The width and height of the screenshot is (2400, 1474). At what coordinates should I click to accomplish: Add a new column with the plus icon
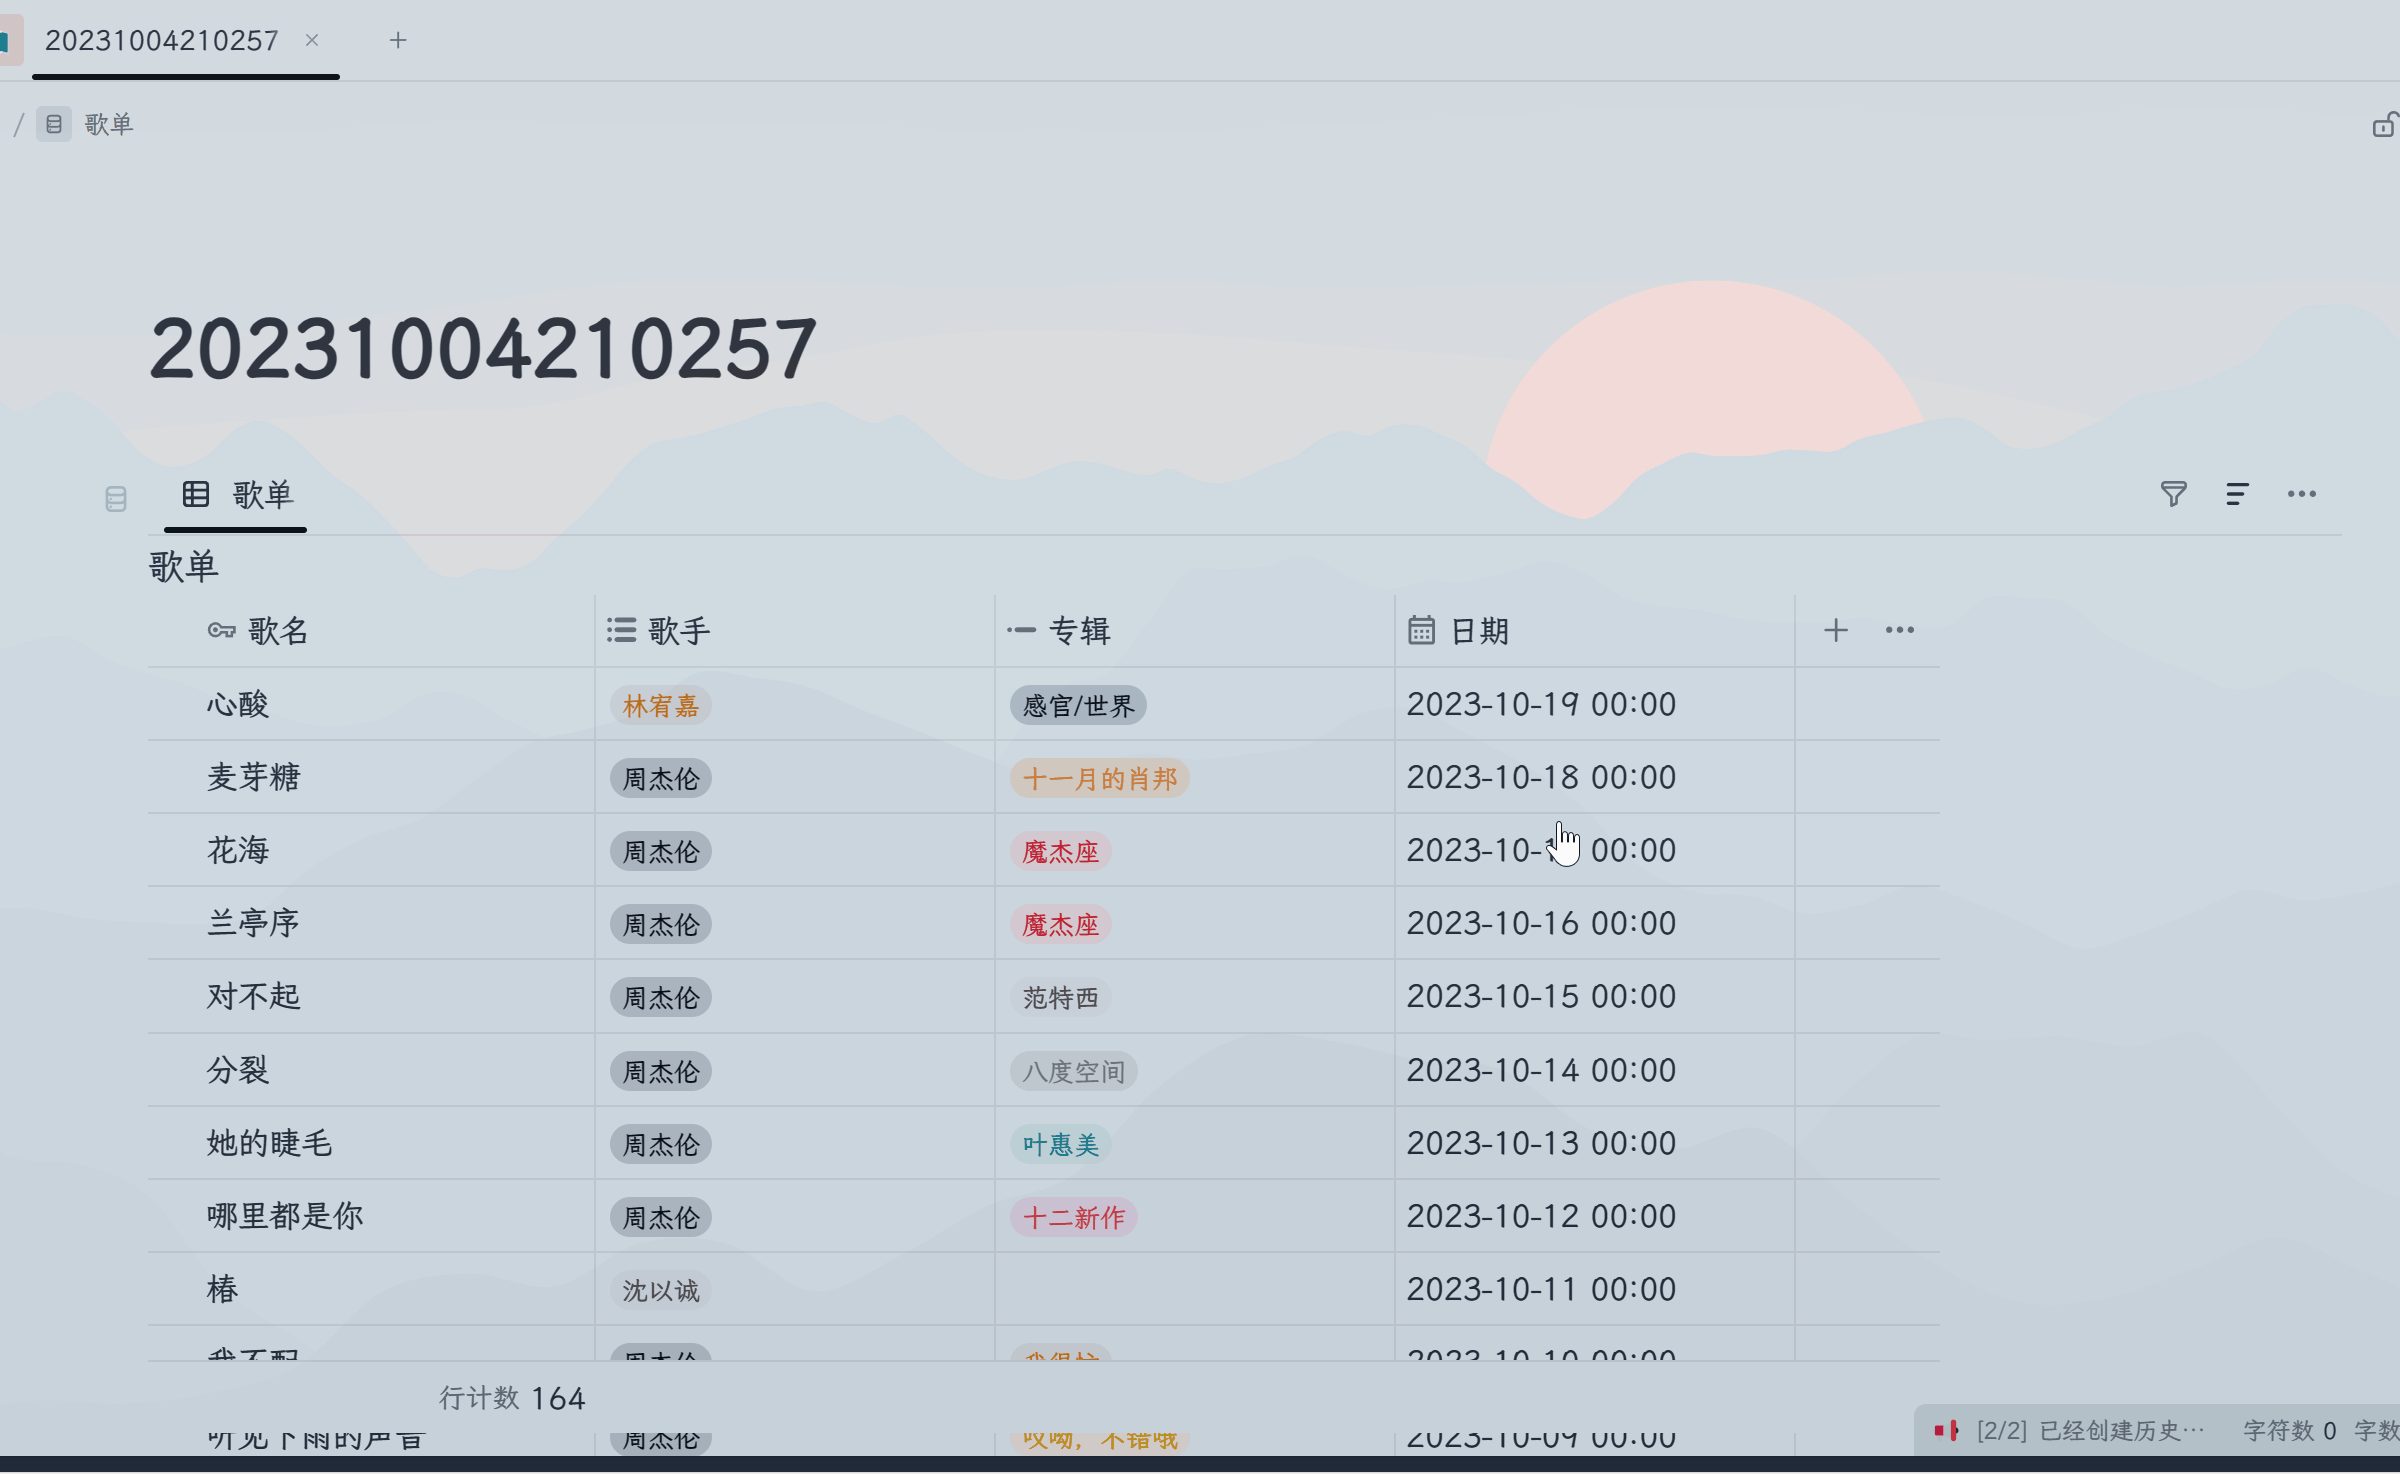tap(1835, 630)
